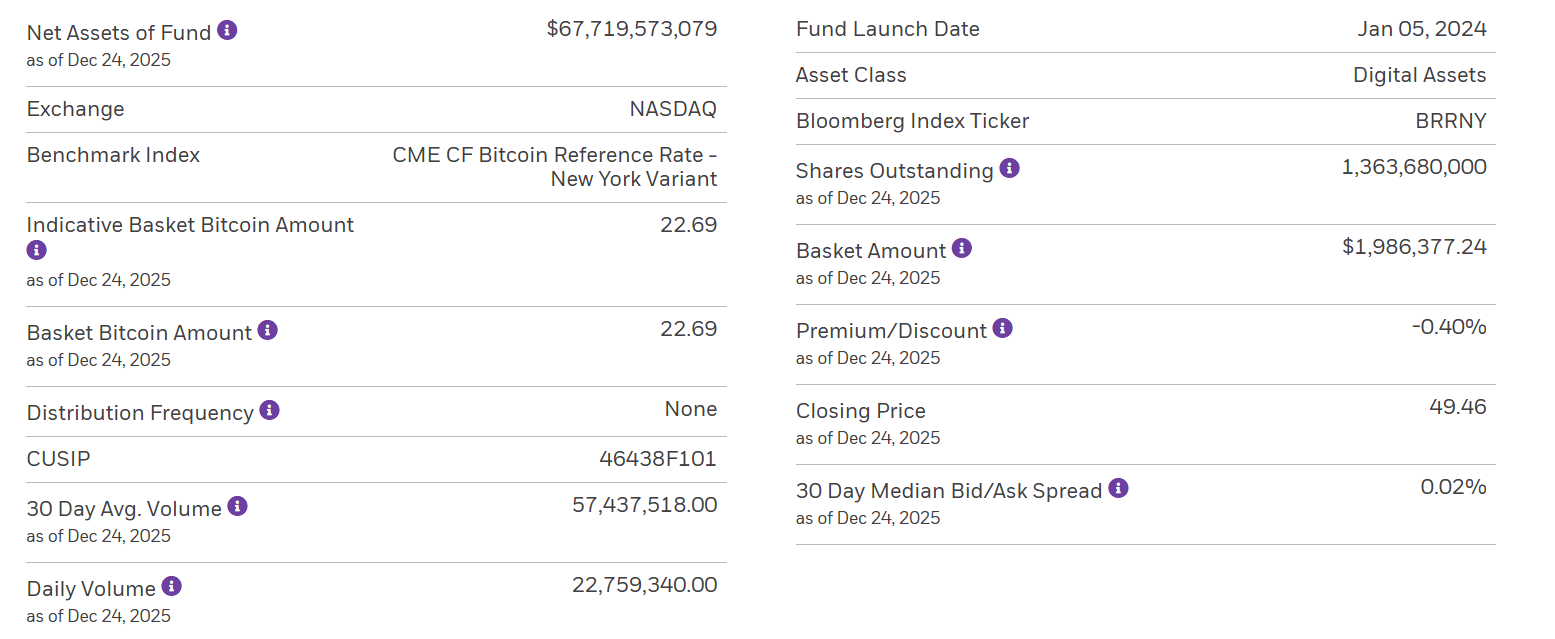This screenshot has height=639, width=1555.
Task: Select the closing price value 49.46
Action: click(1457, 407)
